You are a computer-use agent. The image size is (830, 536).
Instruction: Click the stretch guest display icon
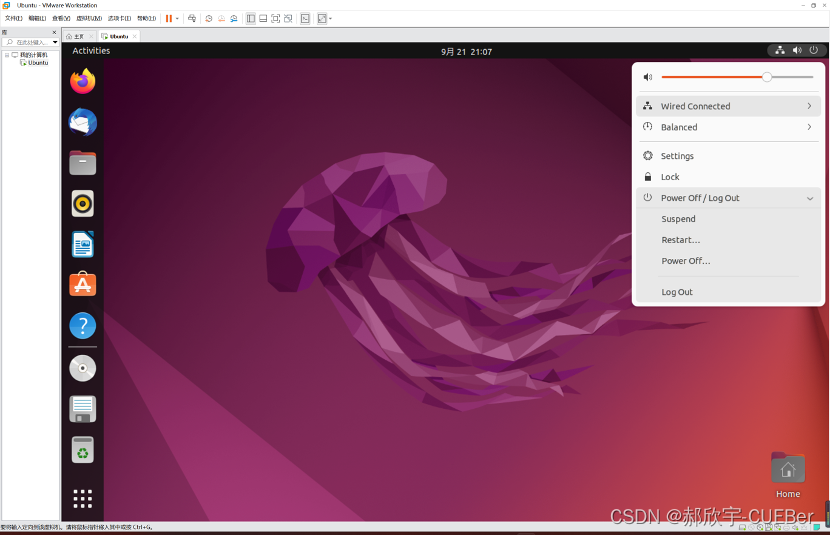pyautogui.click(x=322, y=19)
